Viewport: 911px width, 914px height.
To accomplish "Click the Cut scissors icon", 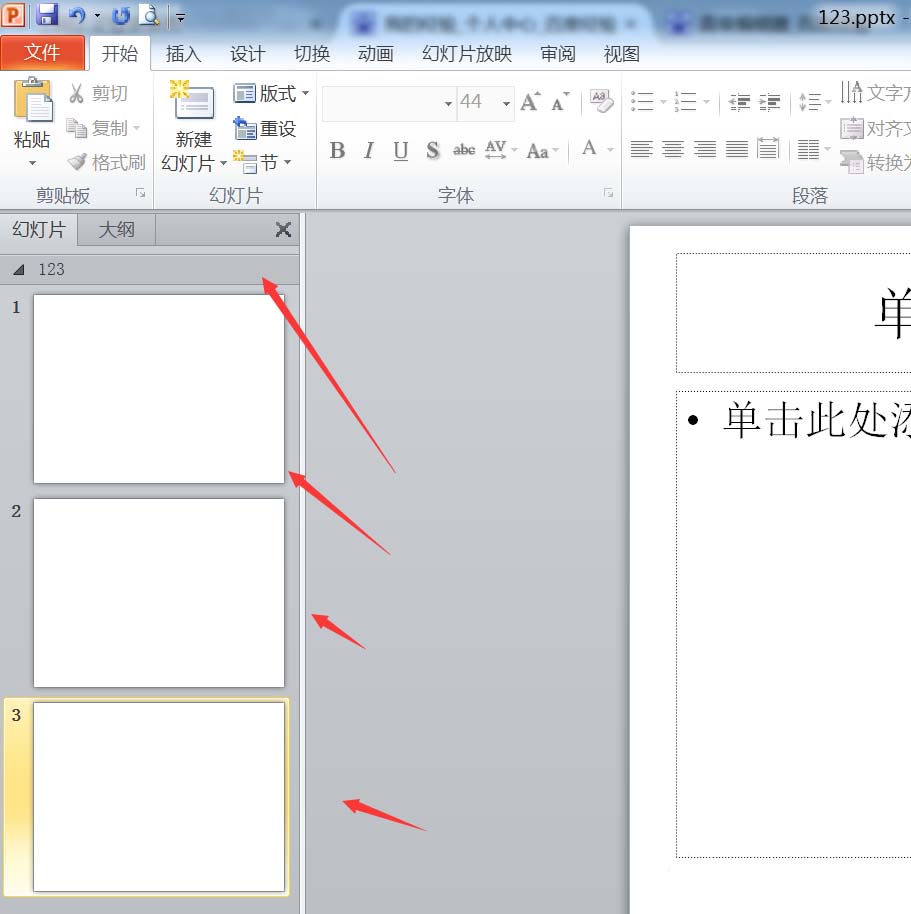I will point(78,93).
